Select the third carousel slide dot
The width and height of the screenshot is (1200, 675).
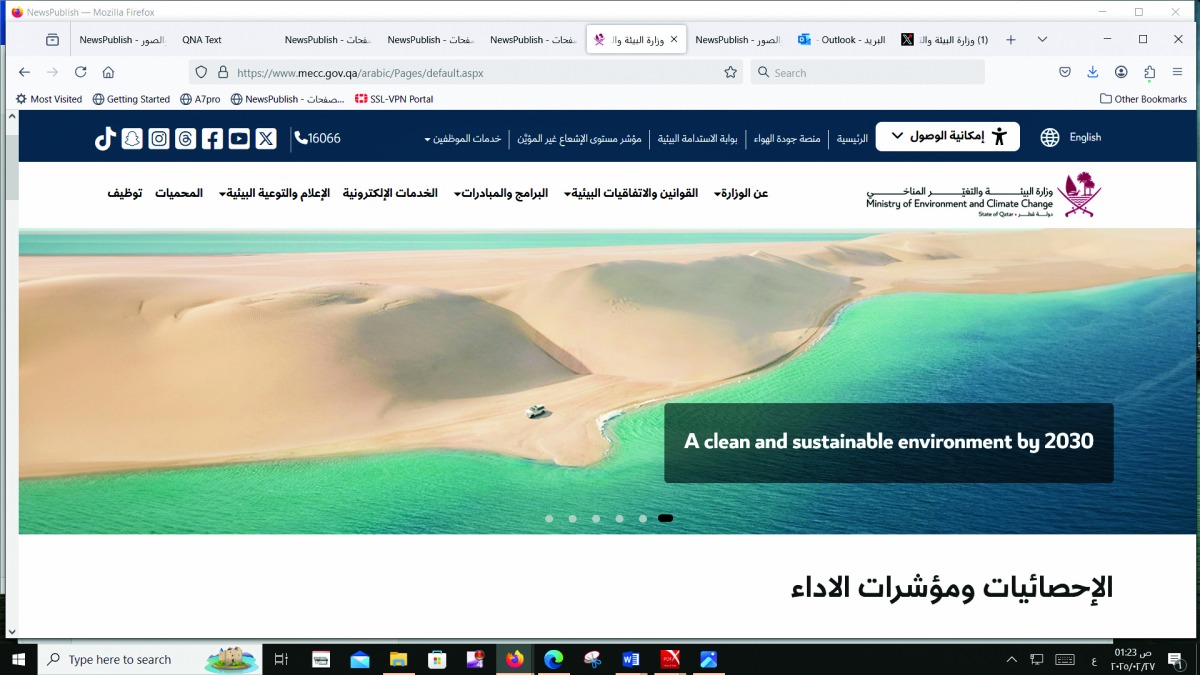coord(596,518)
